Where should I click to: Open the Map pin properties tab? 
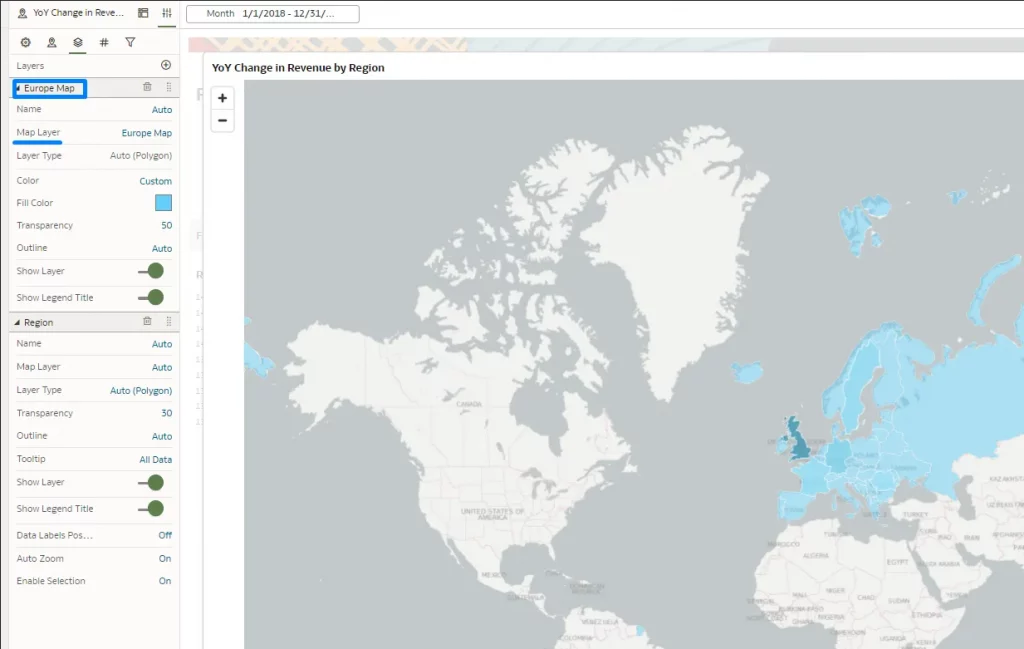[x=51, y=43]
